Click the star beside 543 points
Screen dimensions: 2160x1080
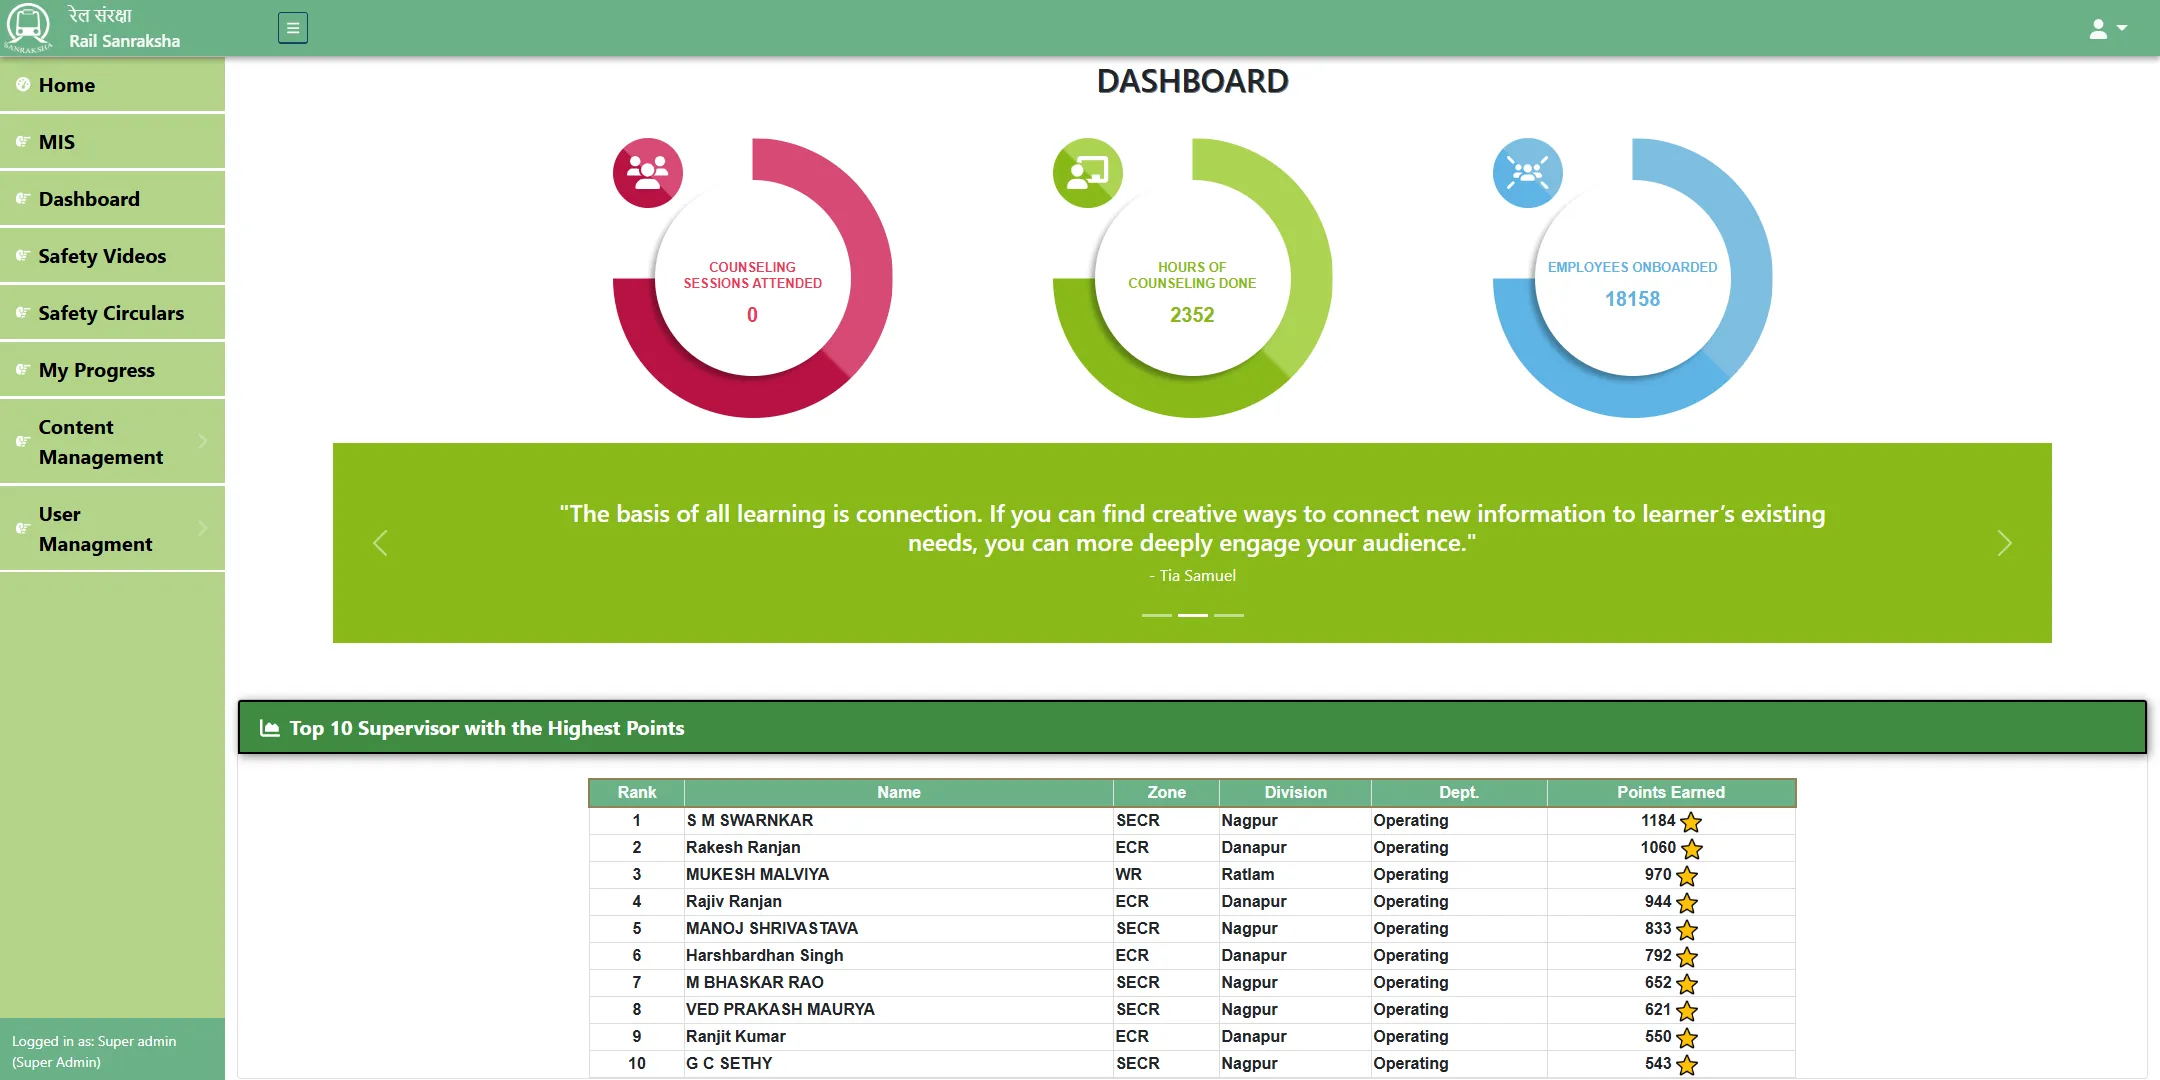pos(1687,1065)
